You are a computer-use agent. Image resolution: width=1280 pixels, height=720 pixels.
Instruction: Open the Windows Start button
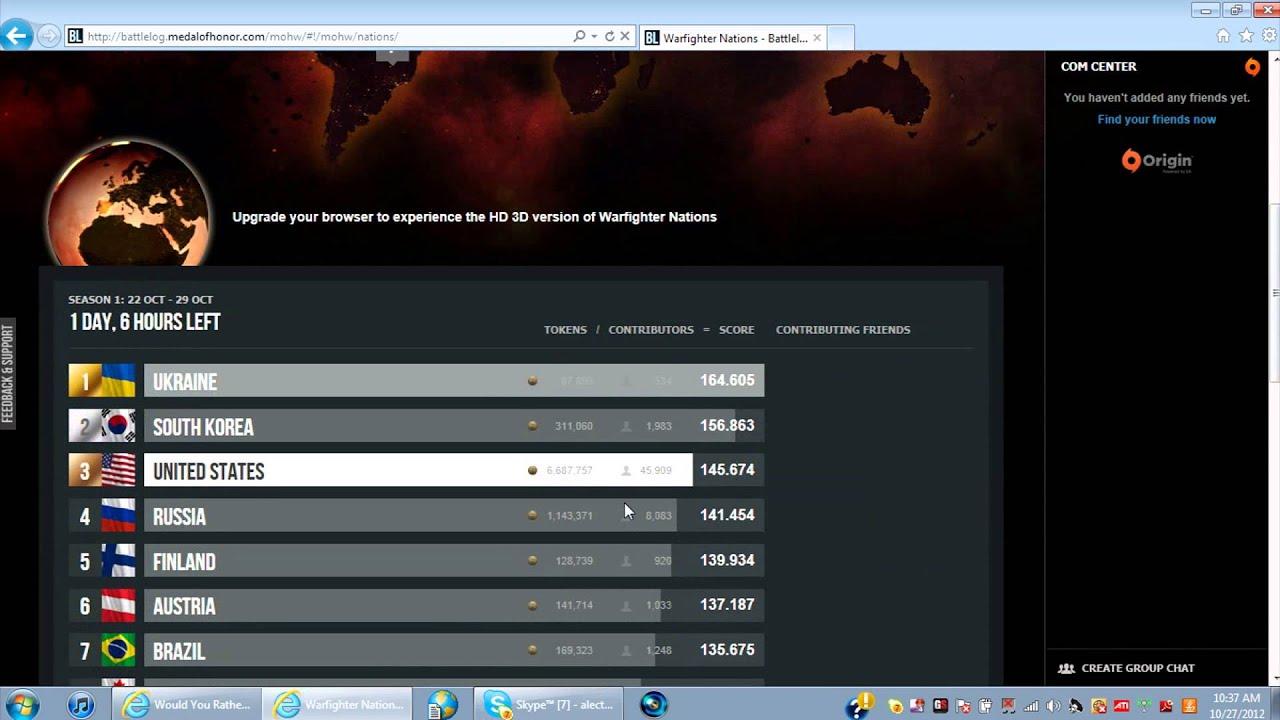pos(22,704)
